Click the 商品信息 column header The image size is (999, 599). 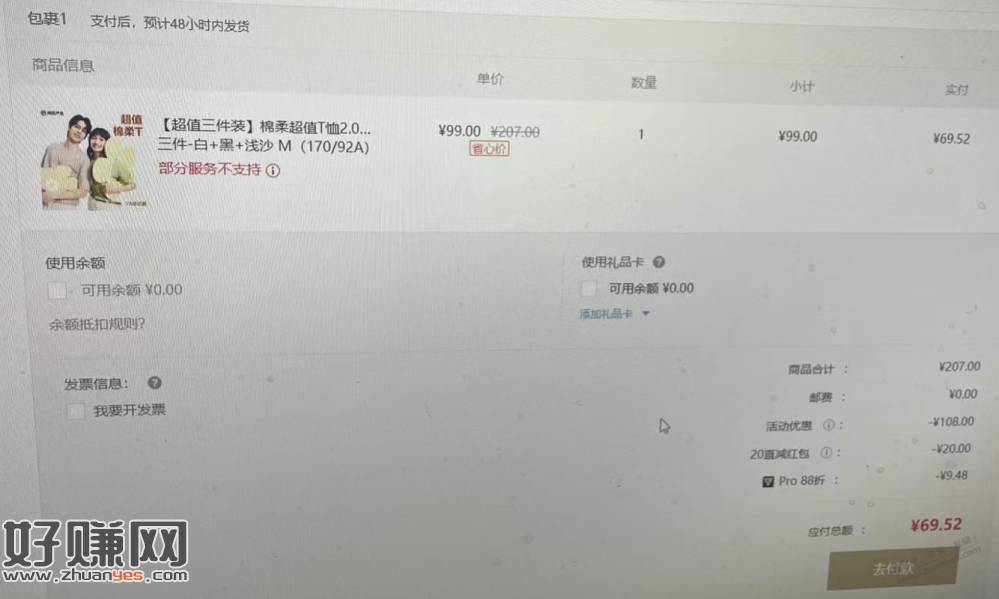pyautogui.click(x=63, y=65)
